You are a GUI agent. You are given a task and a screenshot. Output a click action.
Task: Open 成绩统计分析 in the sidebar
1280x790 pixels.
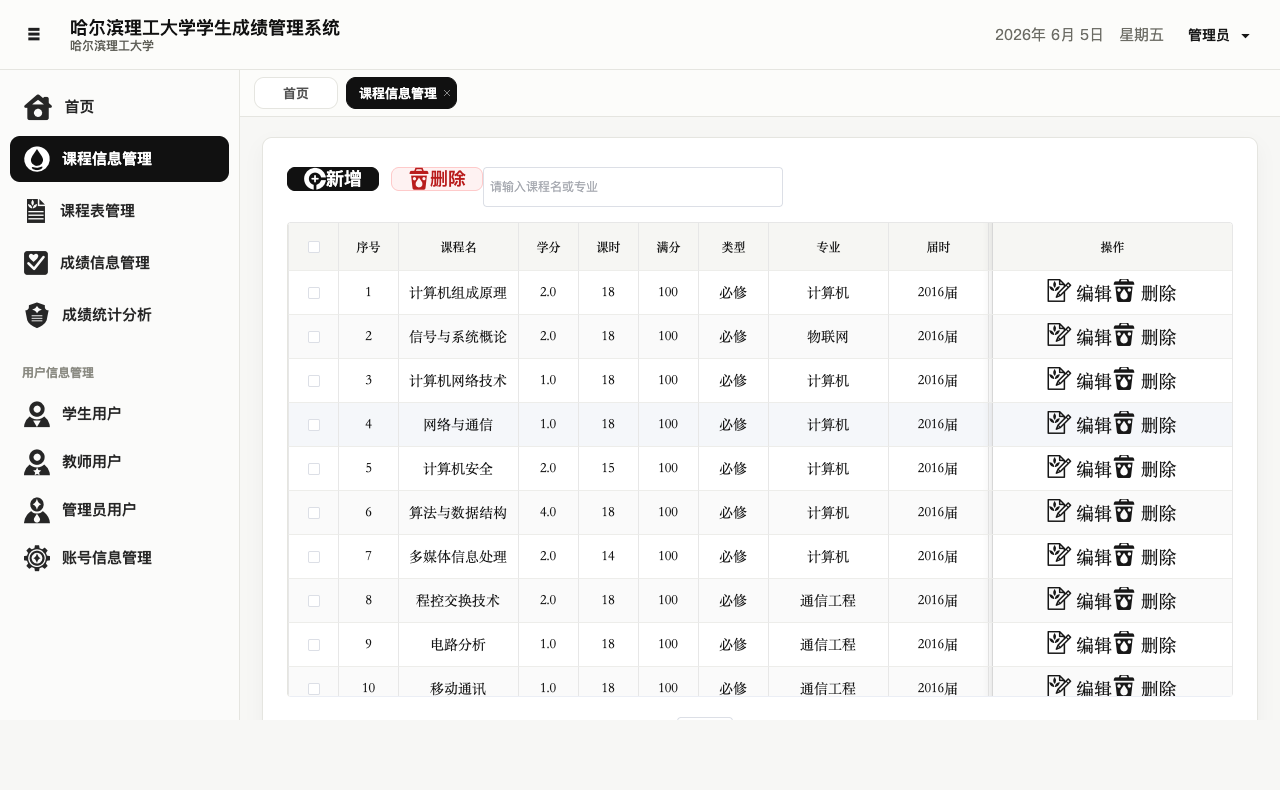(x=119, y=315)
